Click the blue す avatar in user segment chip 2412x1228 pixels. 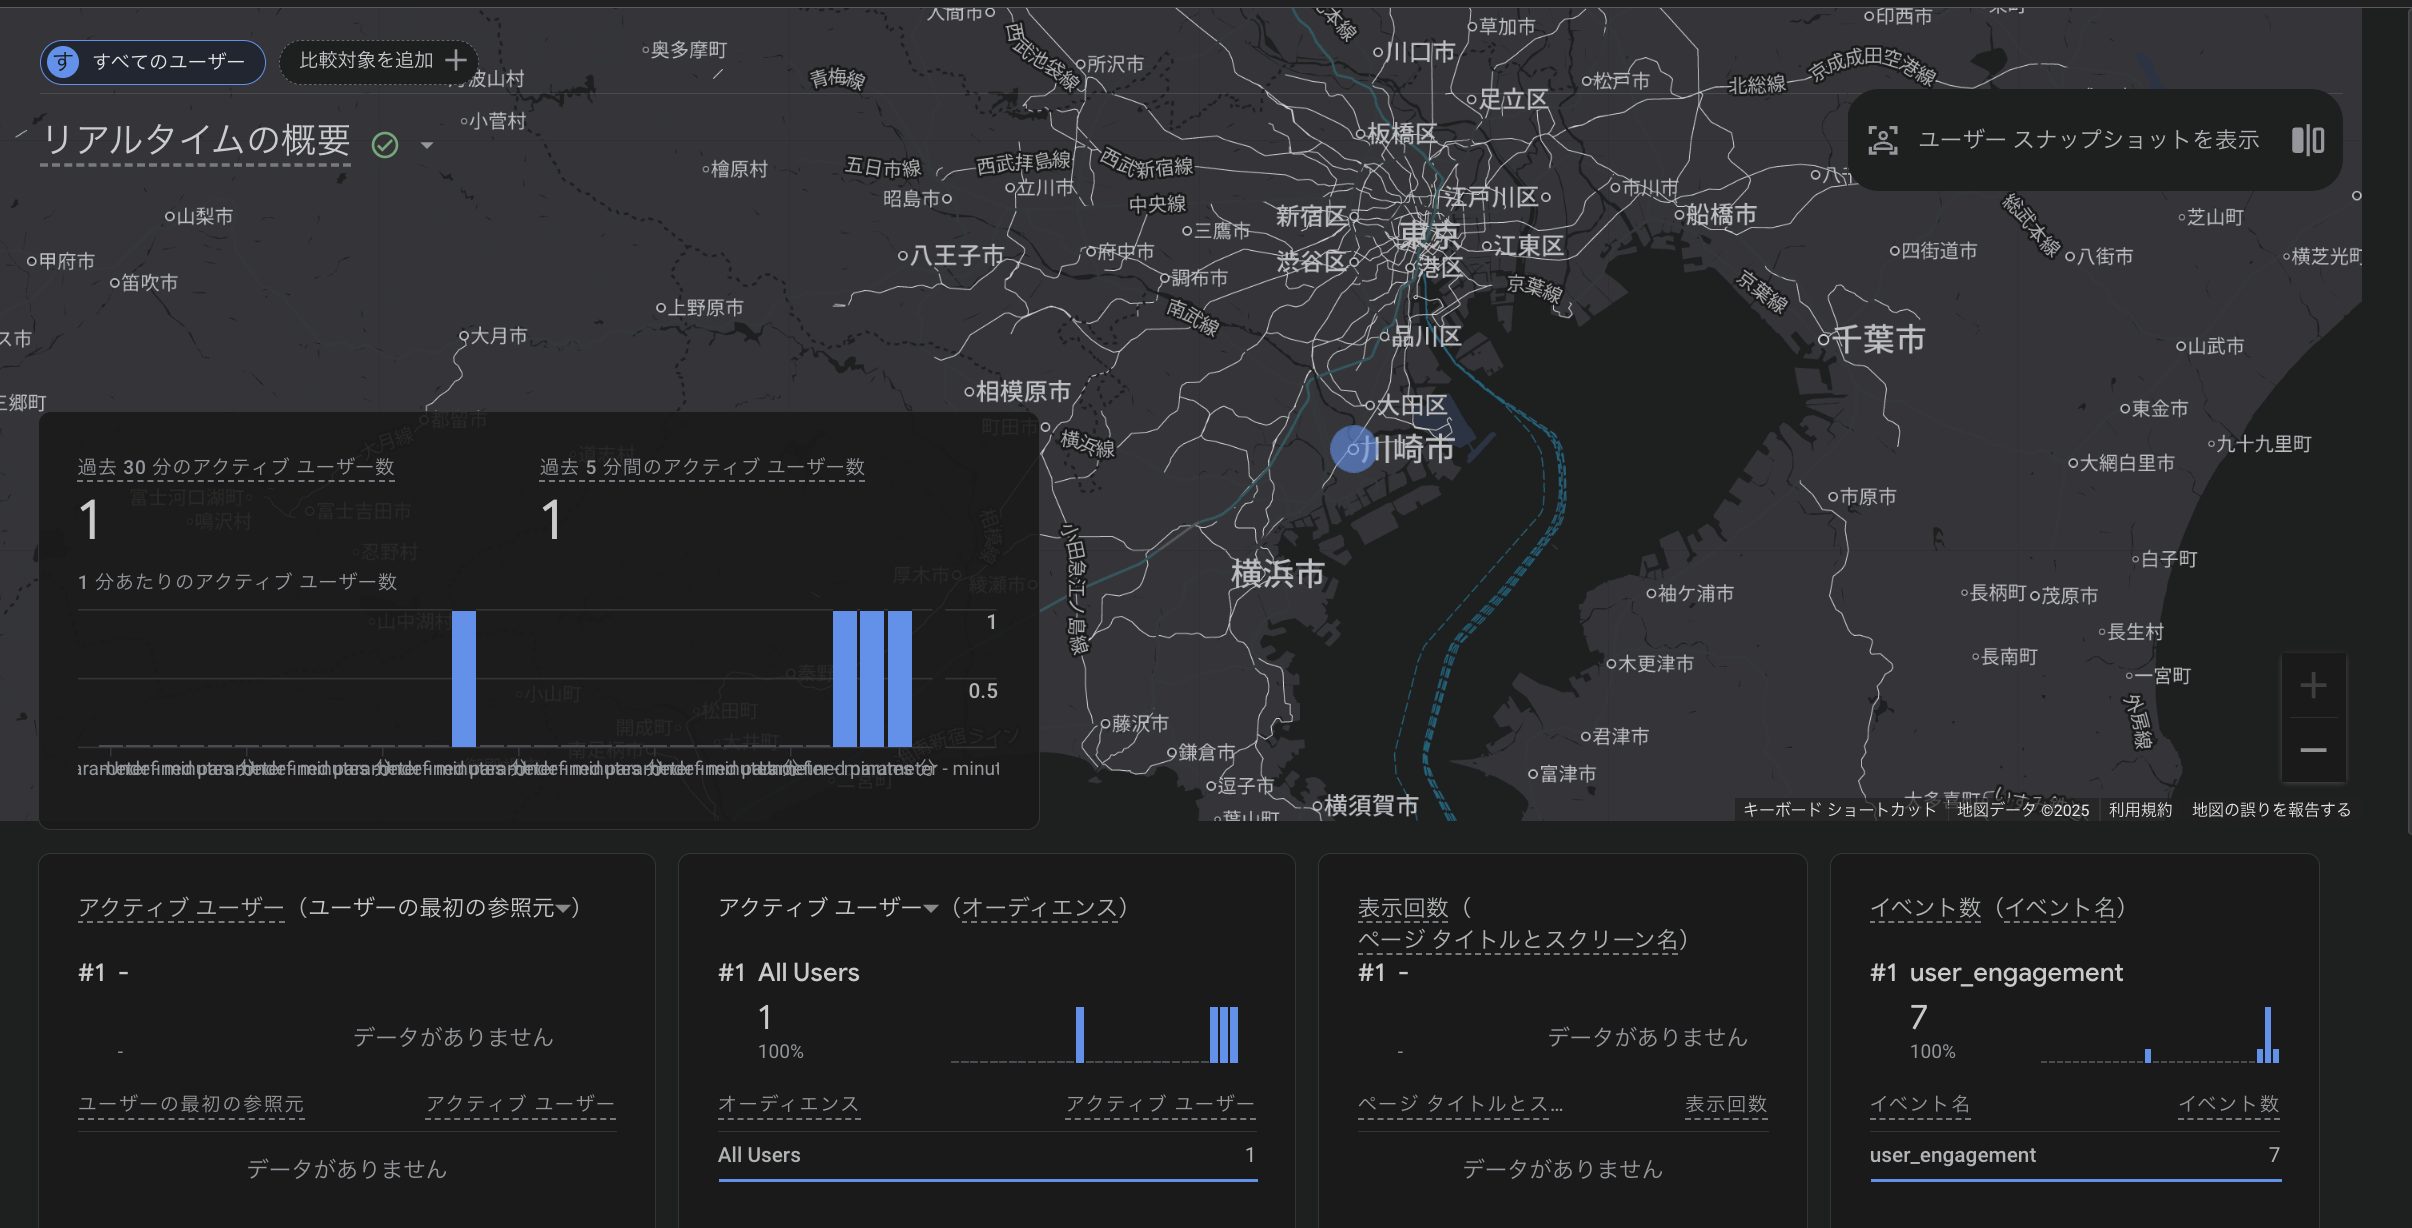coord(62,62)
